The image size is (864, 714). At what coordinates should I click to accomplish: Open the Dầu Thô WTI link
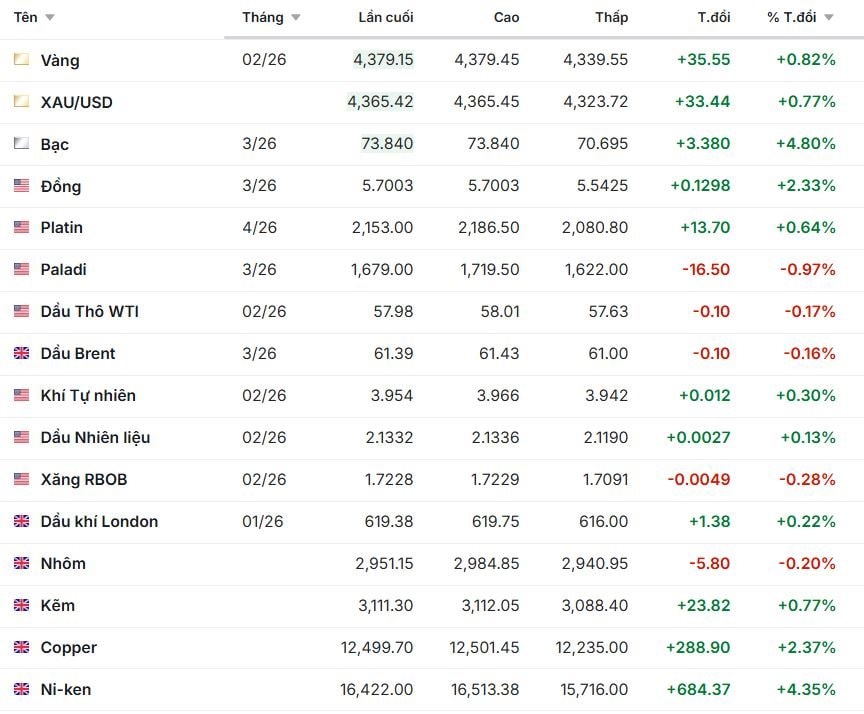[89, 312]
